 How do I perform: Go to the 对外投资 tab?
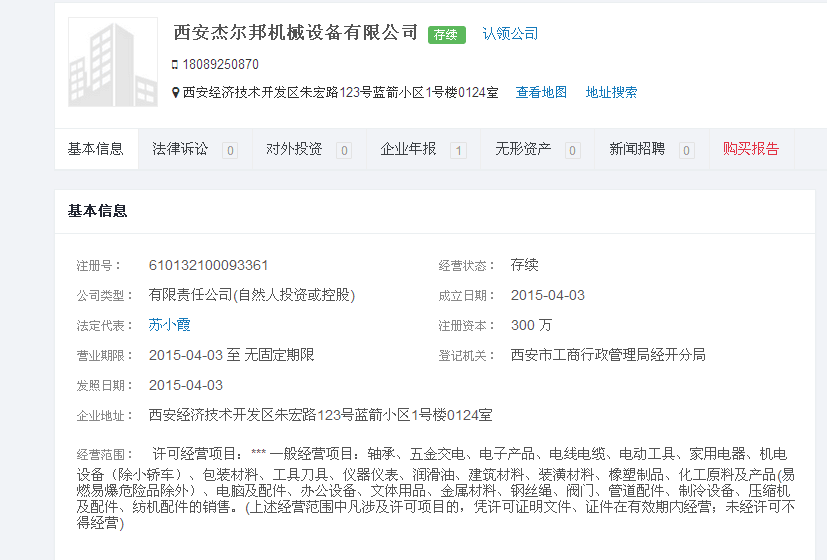294,149
